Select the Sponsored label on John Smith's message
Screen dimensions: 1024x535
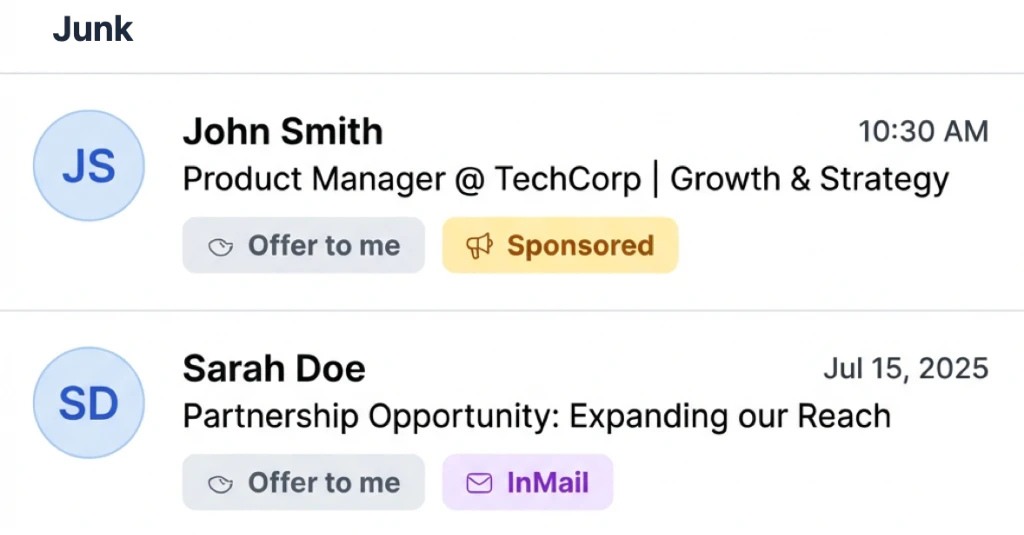click(579, 246)
